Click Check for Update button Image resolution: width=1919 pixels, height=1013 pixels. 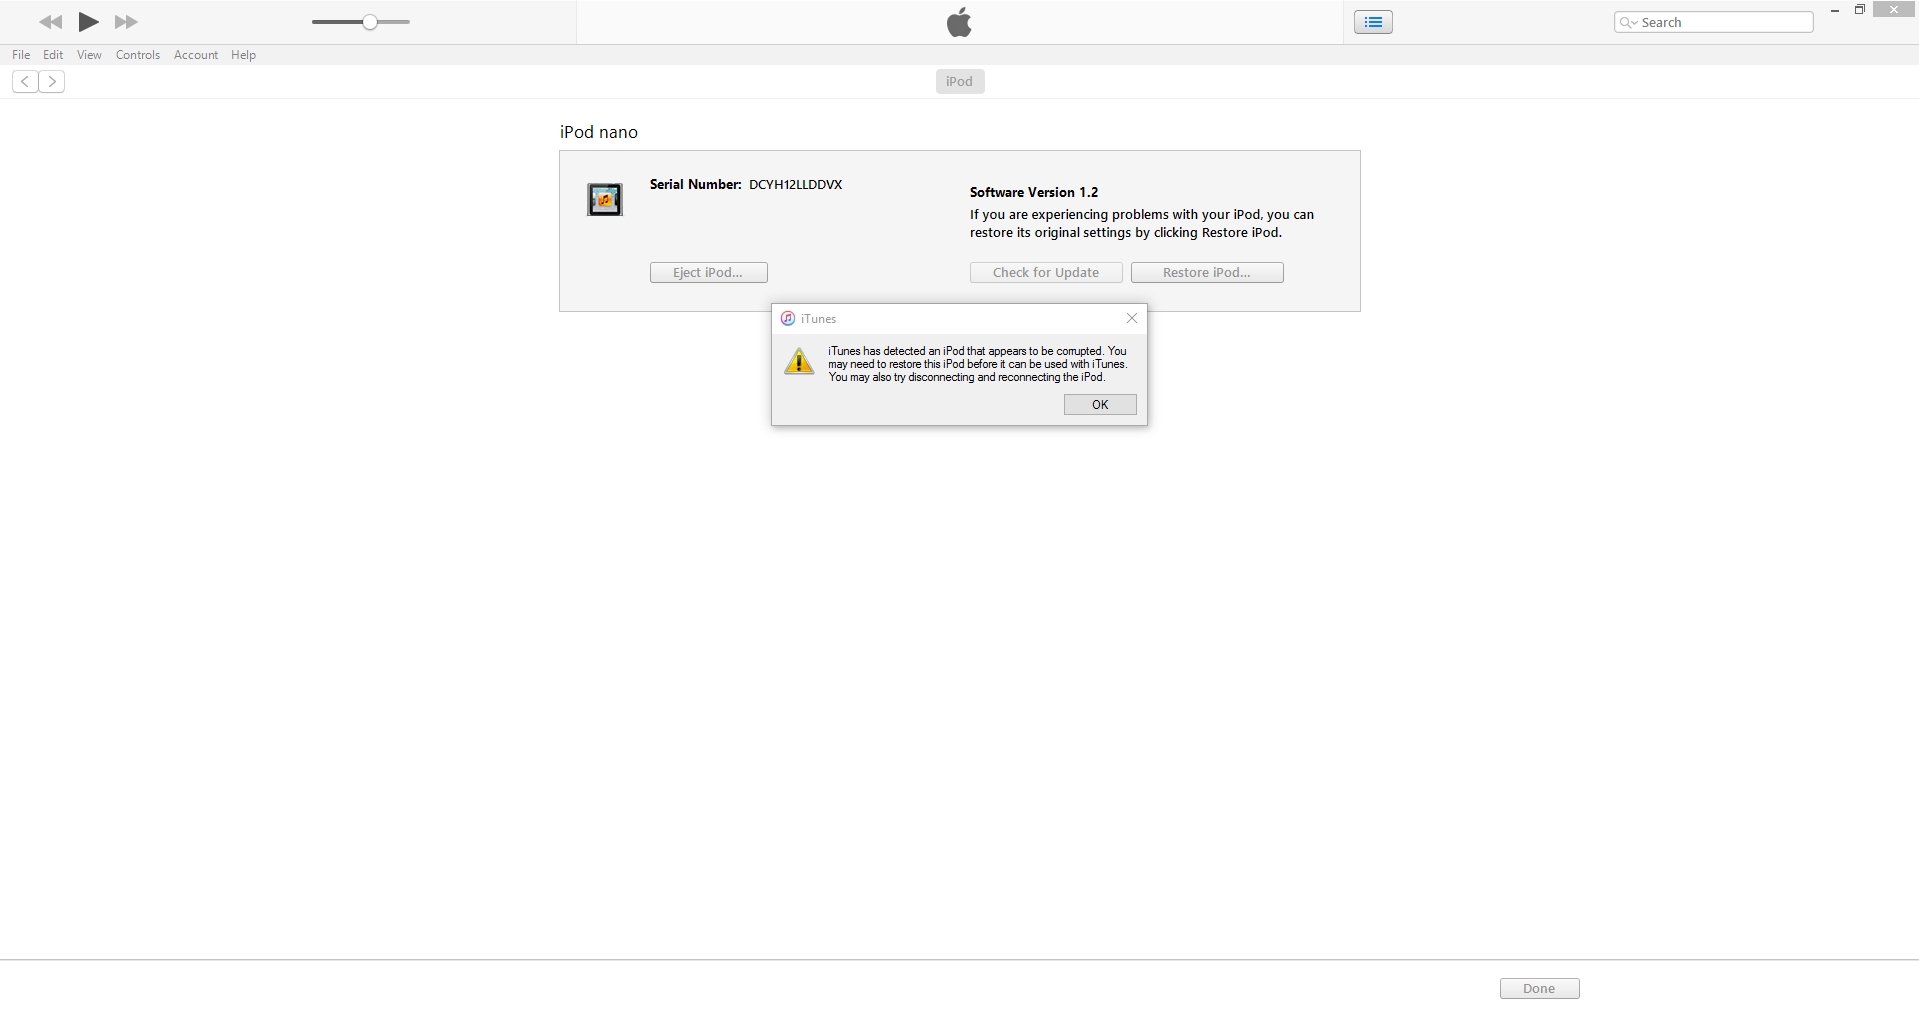[1046, 273]
